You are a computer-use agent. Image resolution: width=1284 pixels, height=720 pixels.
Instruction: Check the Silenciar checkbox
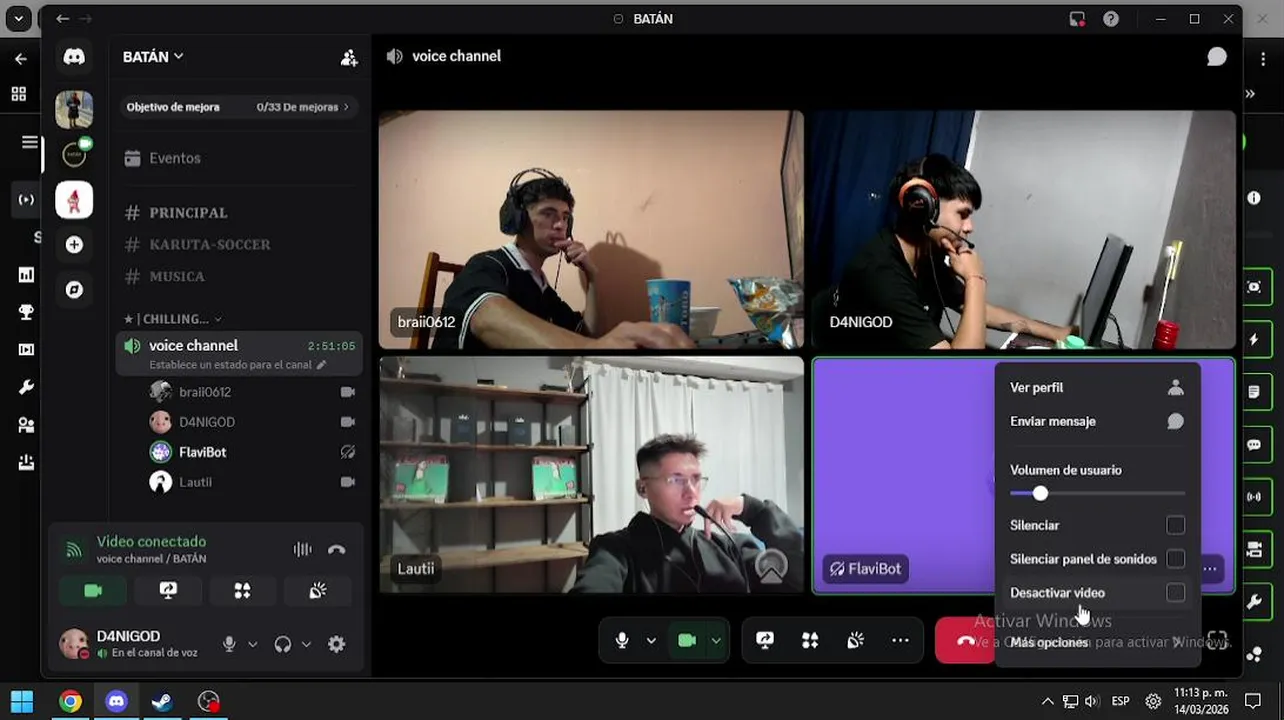coord(1175,525)
